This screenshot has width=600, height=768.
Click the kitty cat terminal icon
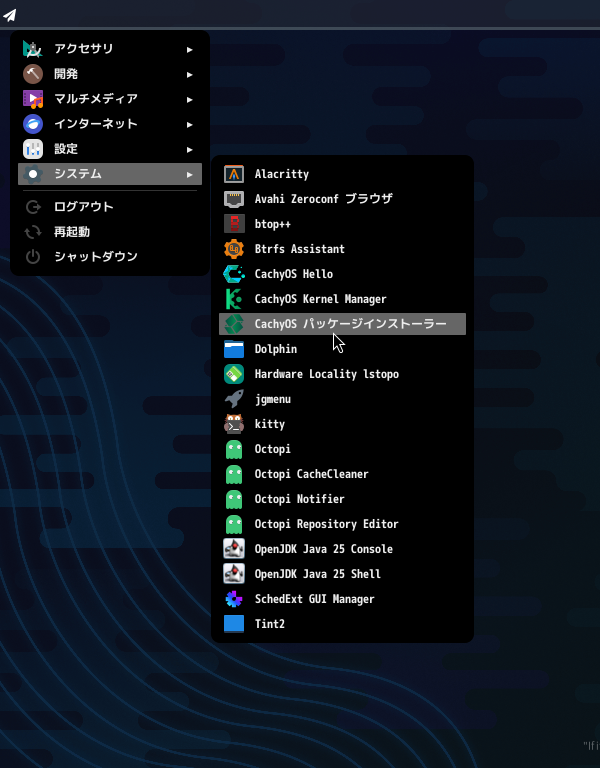pos(234,424)
